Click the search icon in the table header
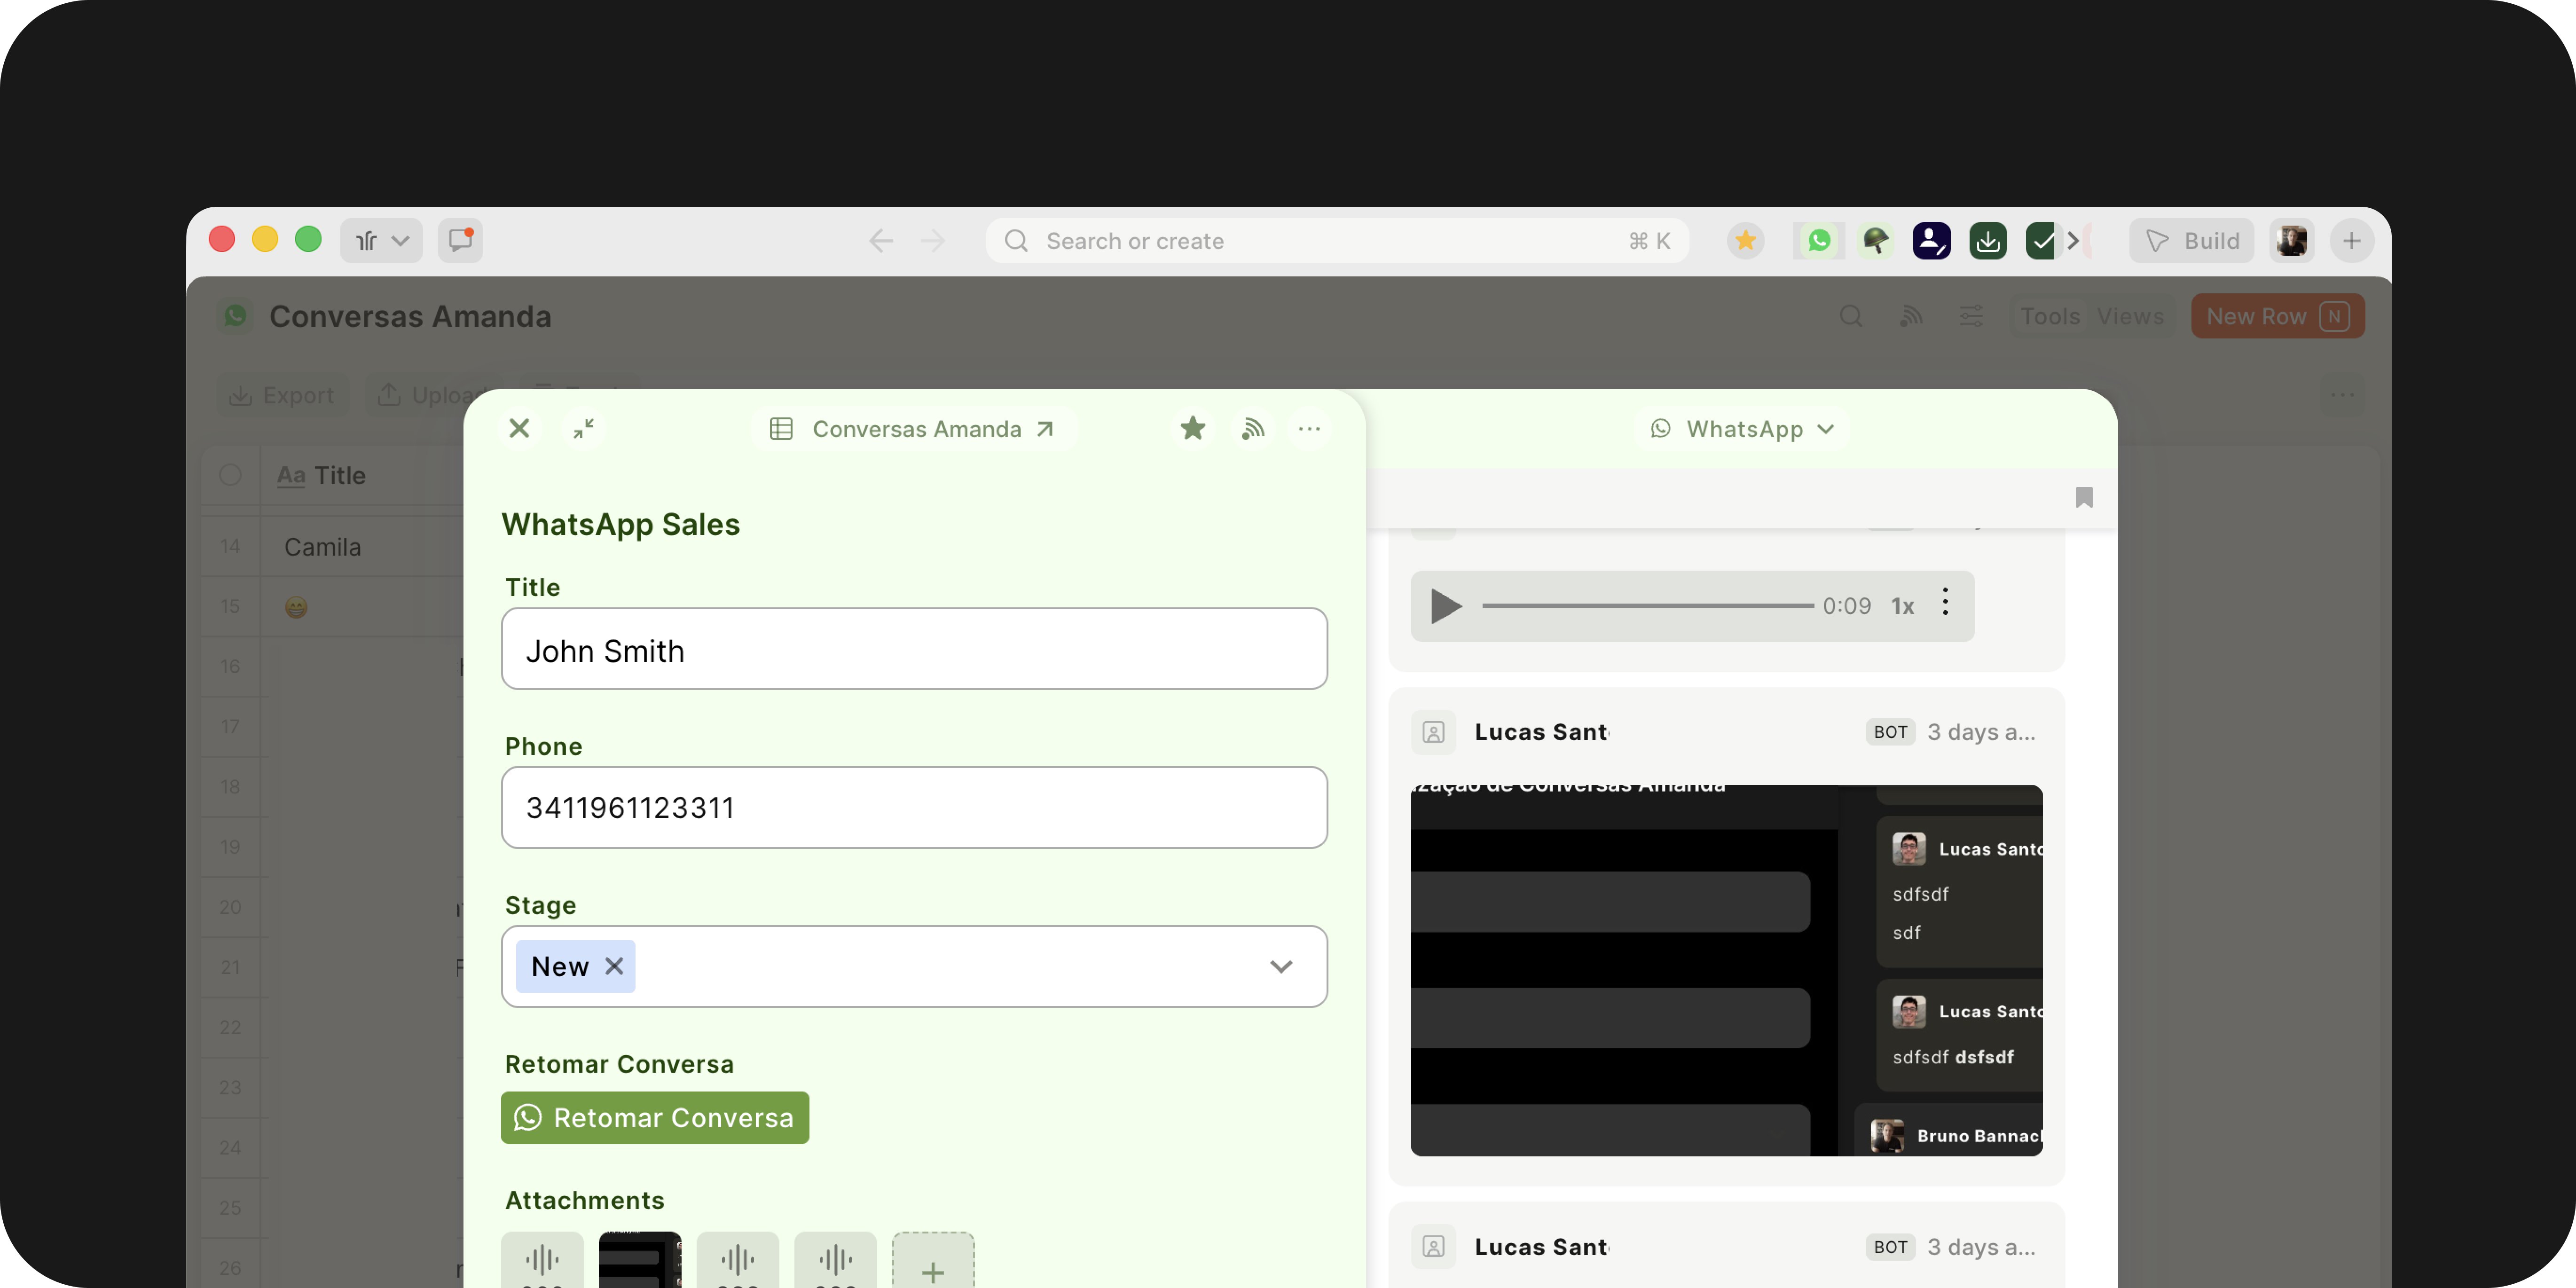The image size is (2576, 1288). [x=1851, y=316]
